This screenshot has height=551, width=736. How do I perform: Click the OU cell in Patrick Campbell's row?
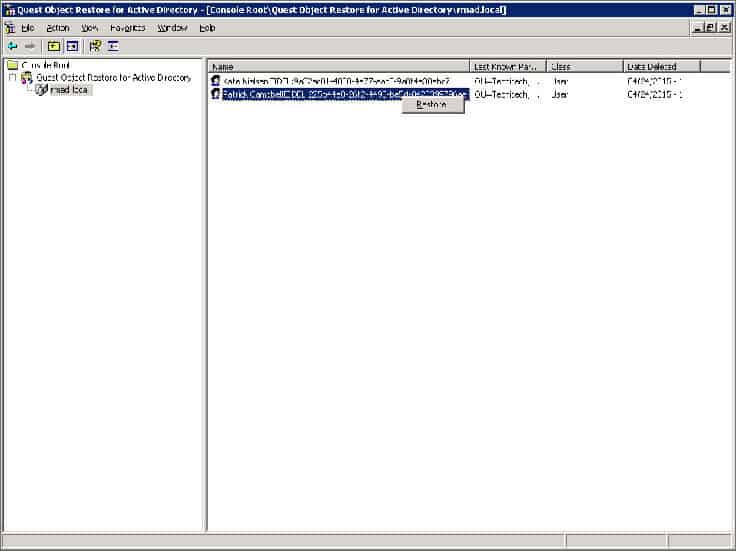(x=508, y=94)
